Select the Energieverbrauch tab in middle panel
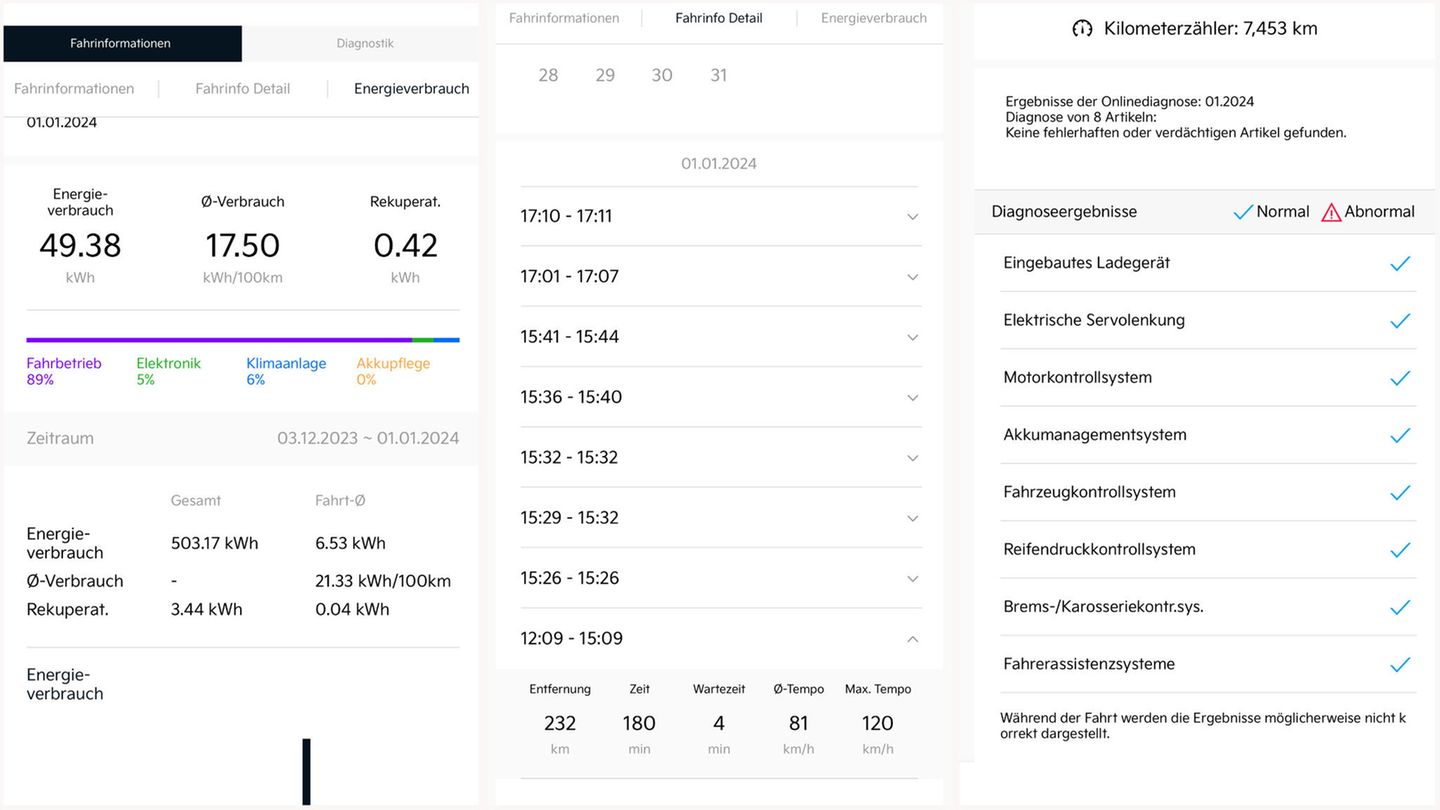 [873, 18]
